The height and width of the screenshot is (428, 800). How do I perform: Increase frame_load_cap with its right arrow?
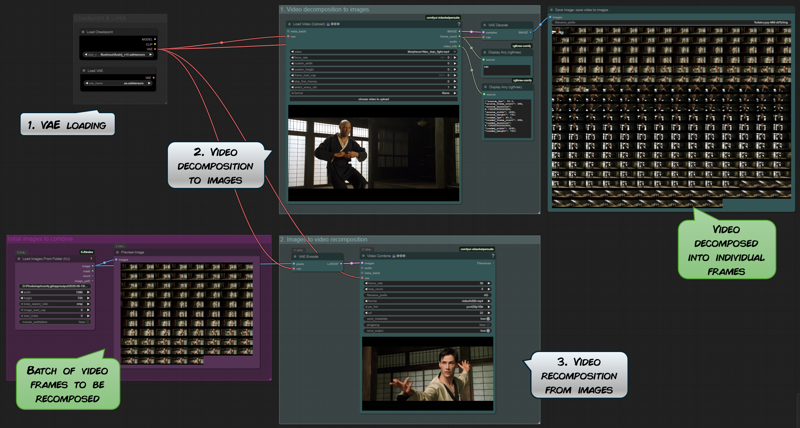click(455, 75)
